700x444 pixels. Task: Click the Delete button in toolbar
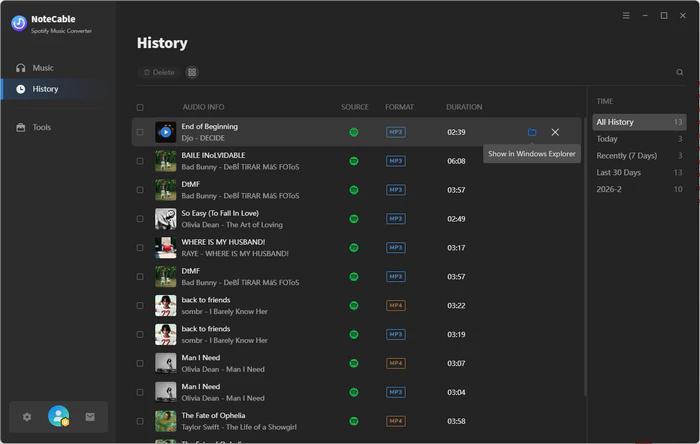click(159, 72)
